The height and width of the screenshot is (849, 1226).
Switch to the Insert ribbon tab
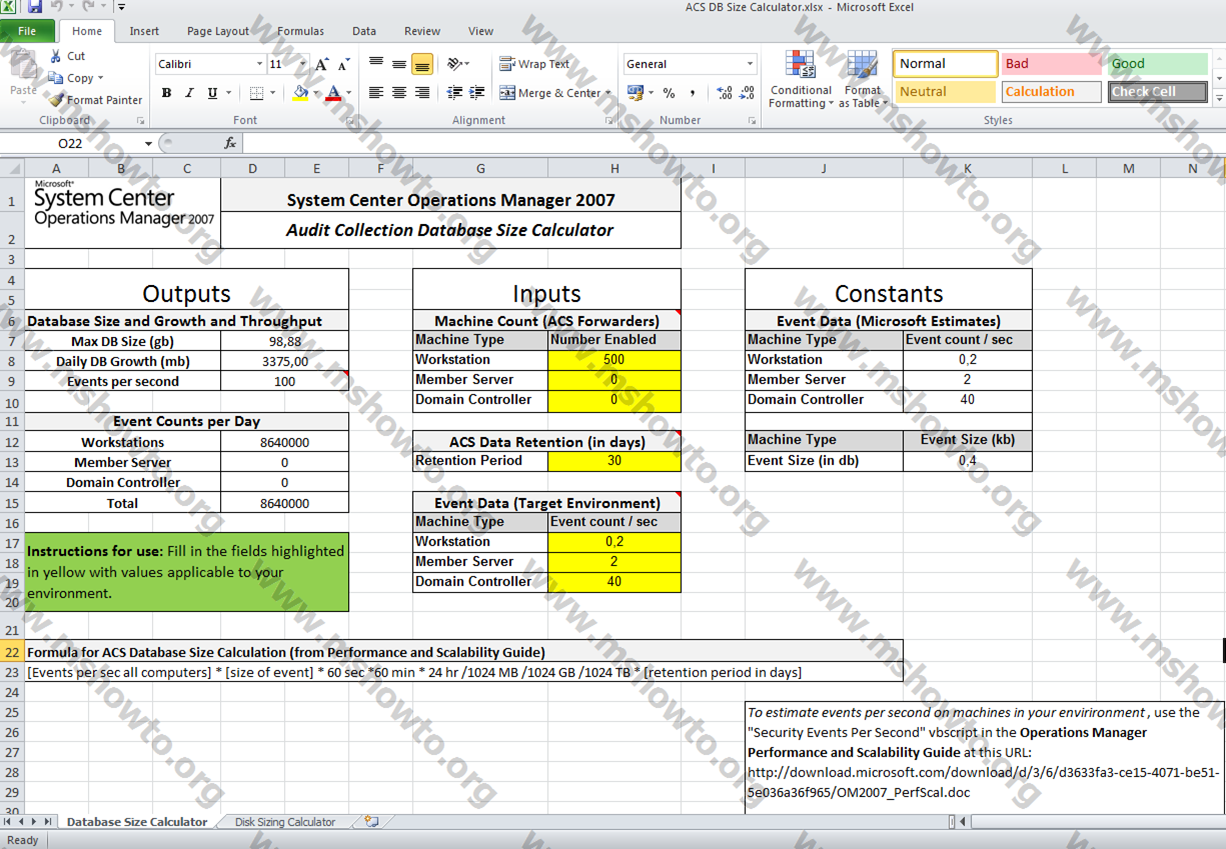144,31
